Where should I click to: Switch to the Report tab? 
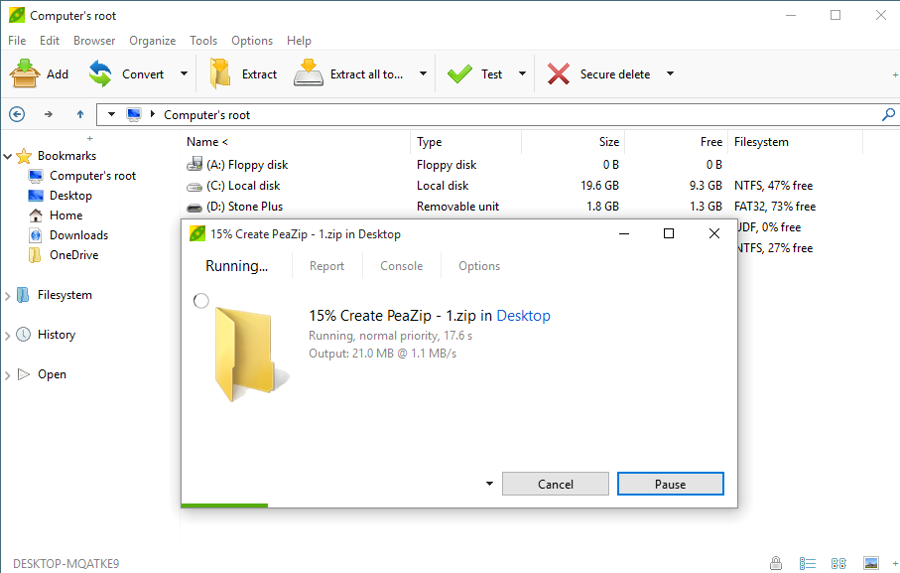coord(327,266)
